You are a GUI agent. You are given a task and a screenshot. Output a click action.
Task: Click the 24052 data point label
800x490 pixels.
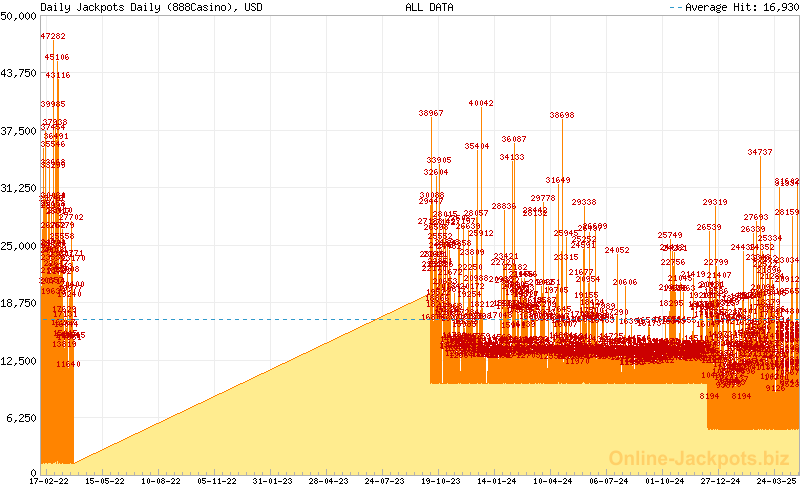(x=617, y=250)
